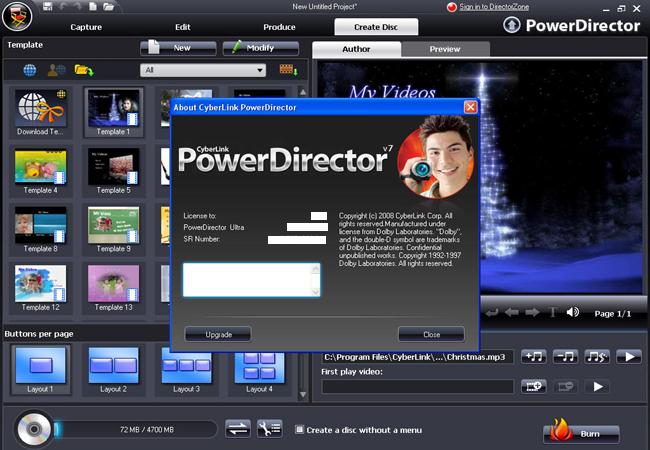Select the Template 13 thumbnail
The image size is (650, 450).
click(113, 288)
